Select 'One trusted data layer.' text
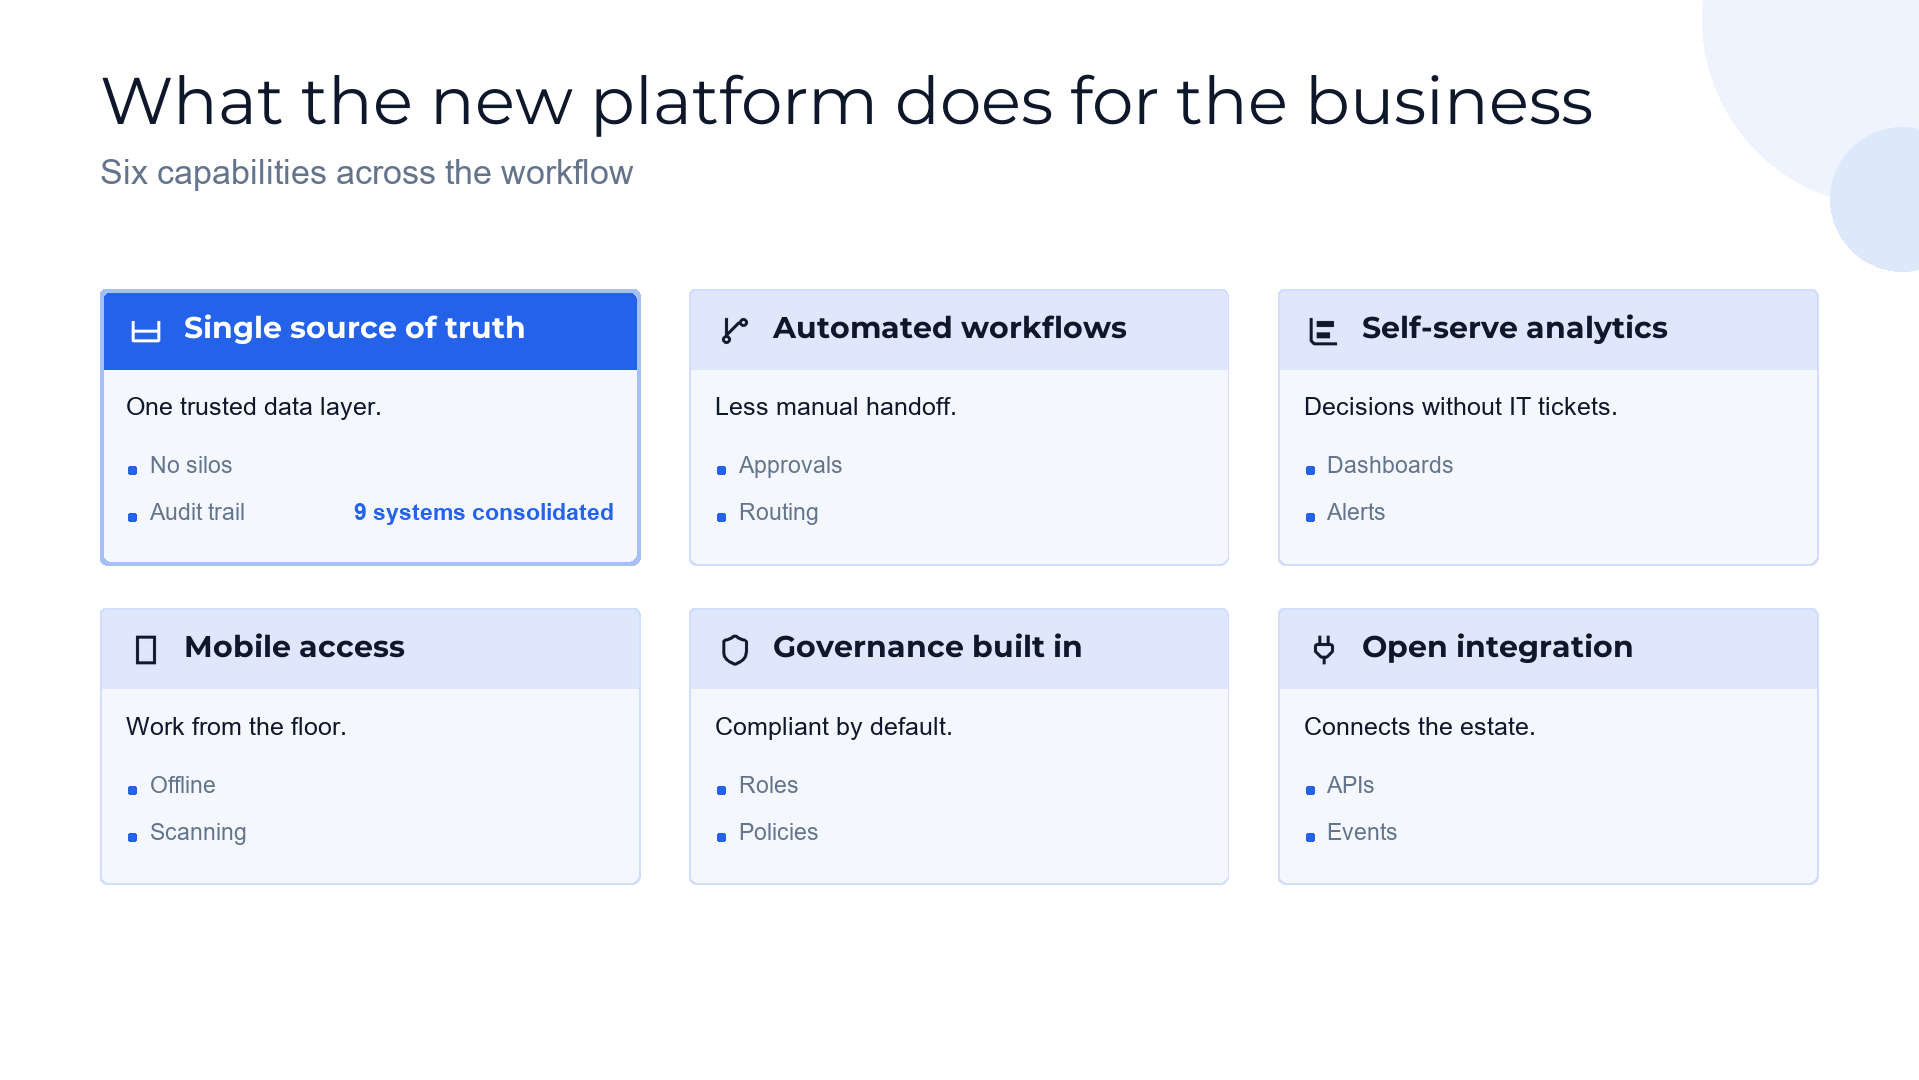The image size is (1919, 1080). point(254,407)
